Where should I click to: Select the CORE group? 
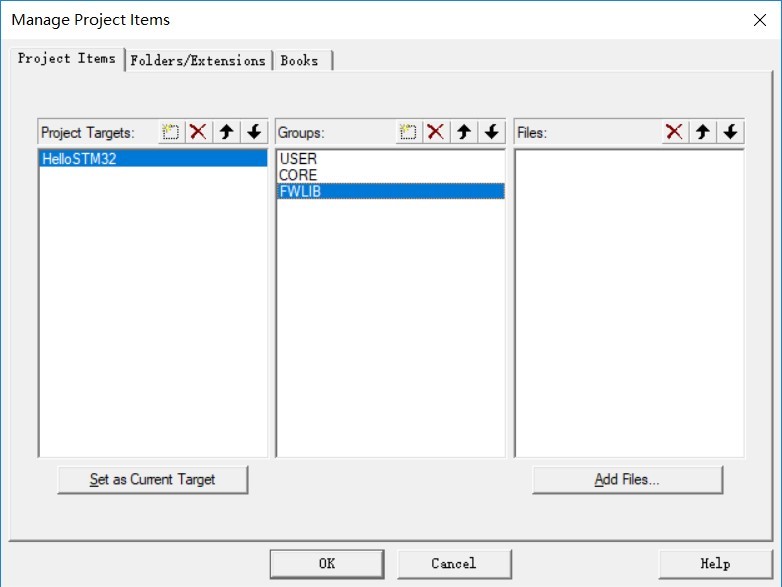click(391, 175)
